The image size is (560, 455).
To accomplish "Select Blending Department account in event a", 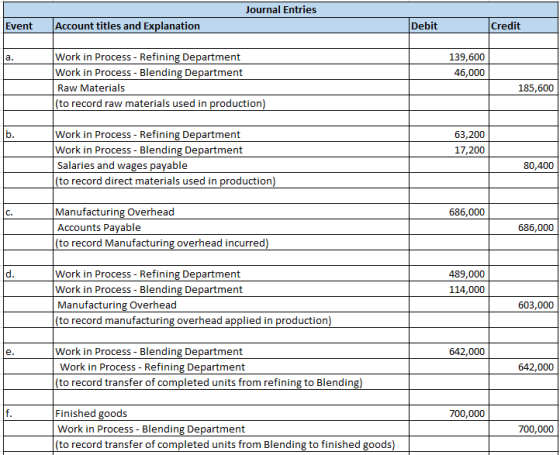I will point(231,72).
